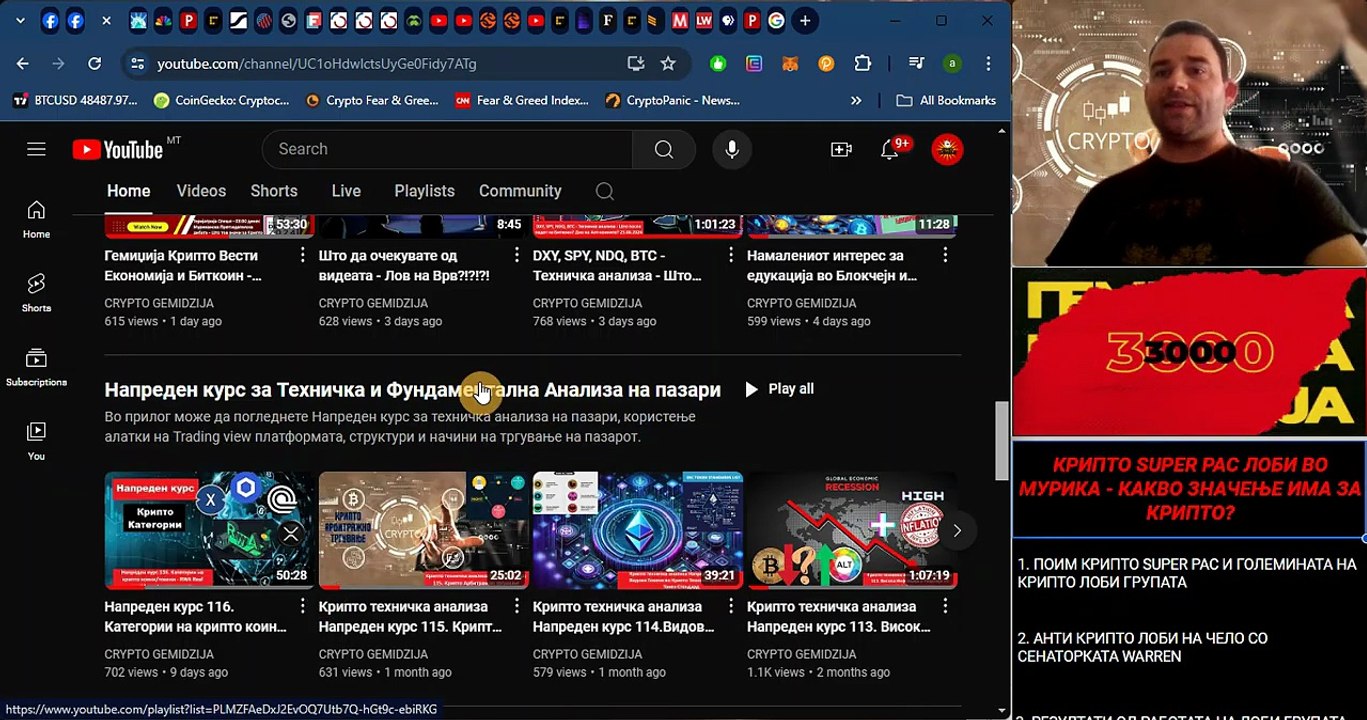Image resolution: width=1367 pixels, height=720 pixels.
Task: Click the browser address bar URL
Action: [316, 63]
